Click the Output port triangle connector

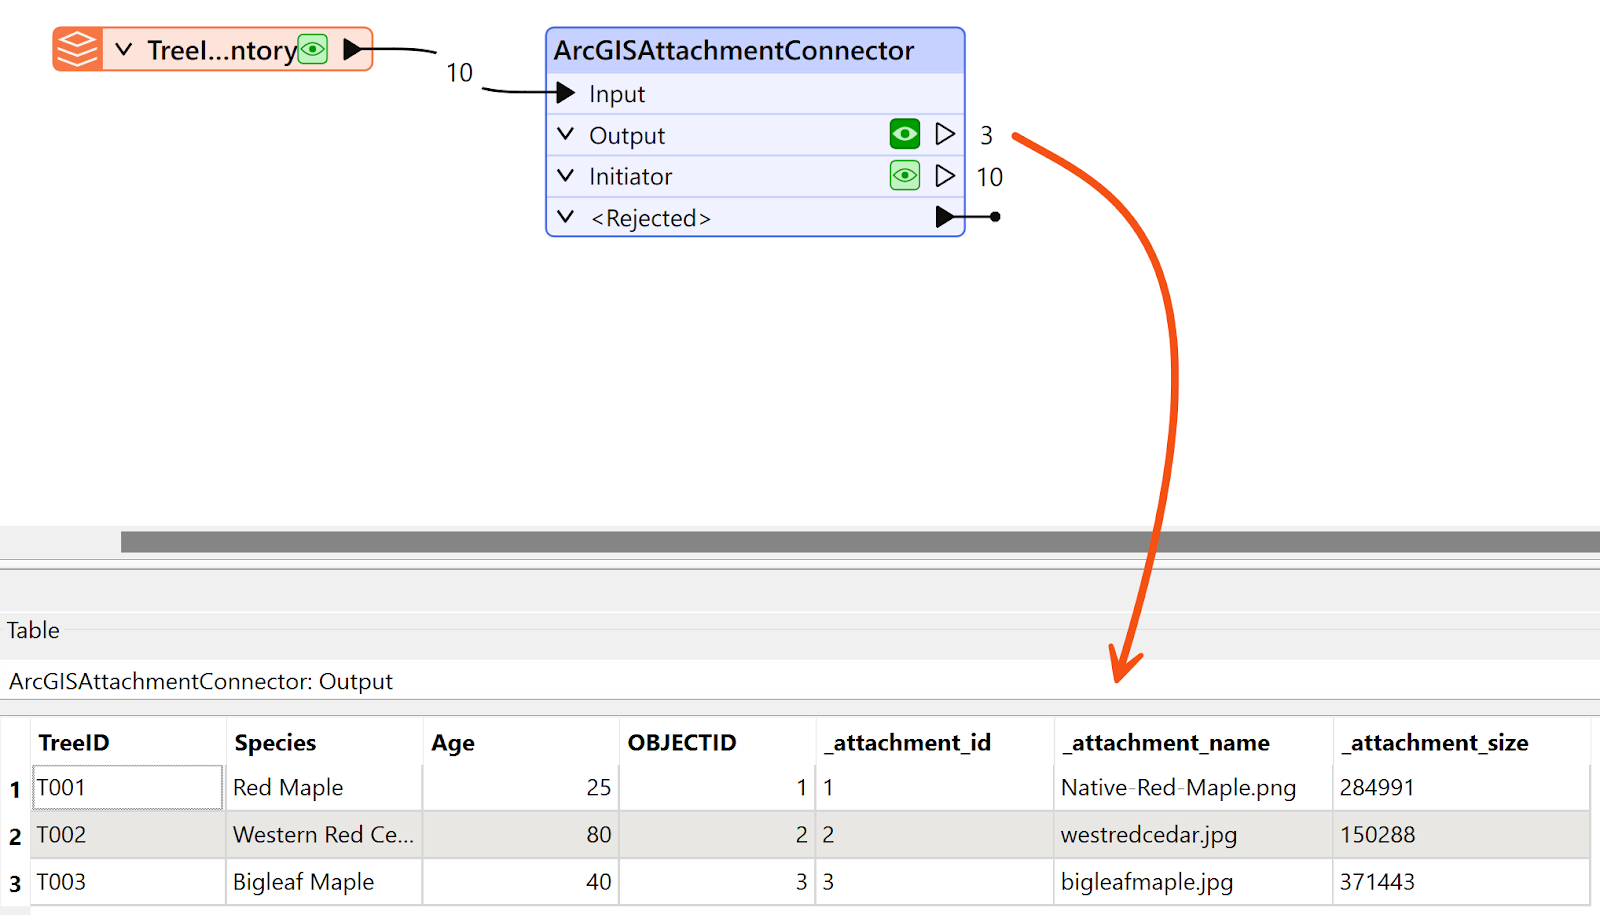945,134
